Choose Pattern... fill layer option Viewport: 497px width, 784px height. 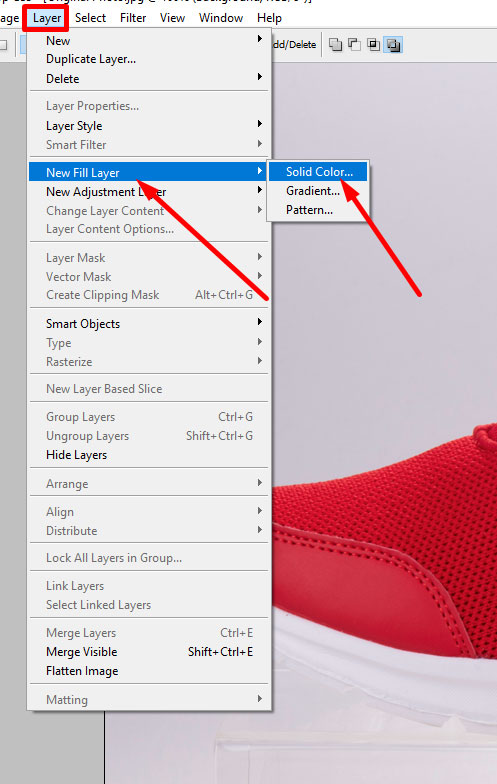[318, 210]
